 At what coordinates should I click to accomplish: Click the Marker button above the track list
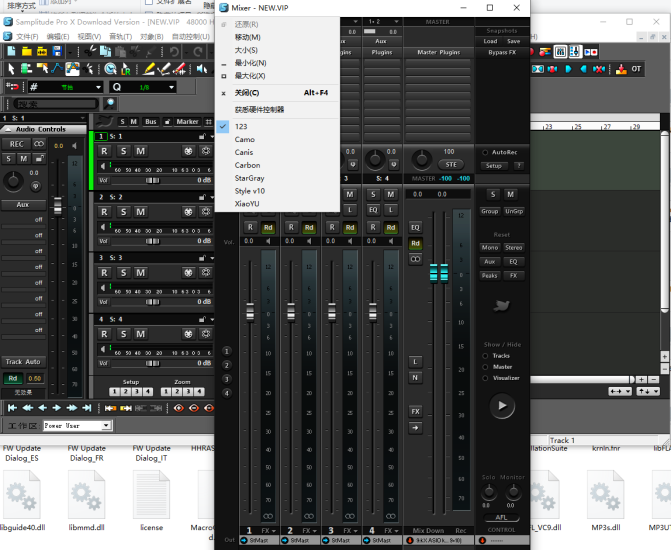click(187, 122)
